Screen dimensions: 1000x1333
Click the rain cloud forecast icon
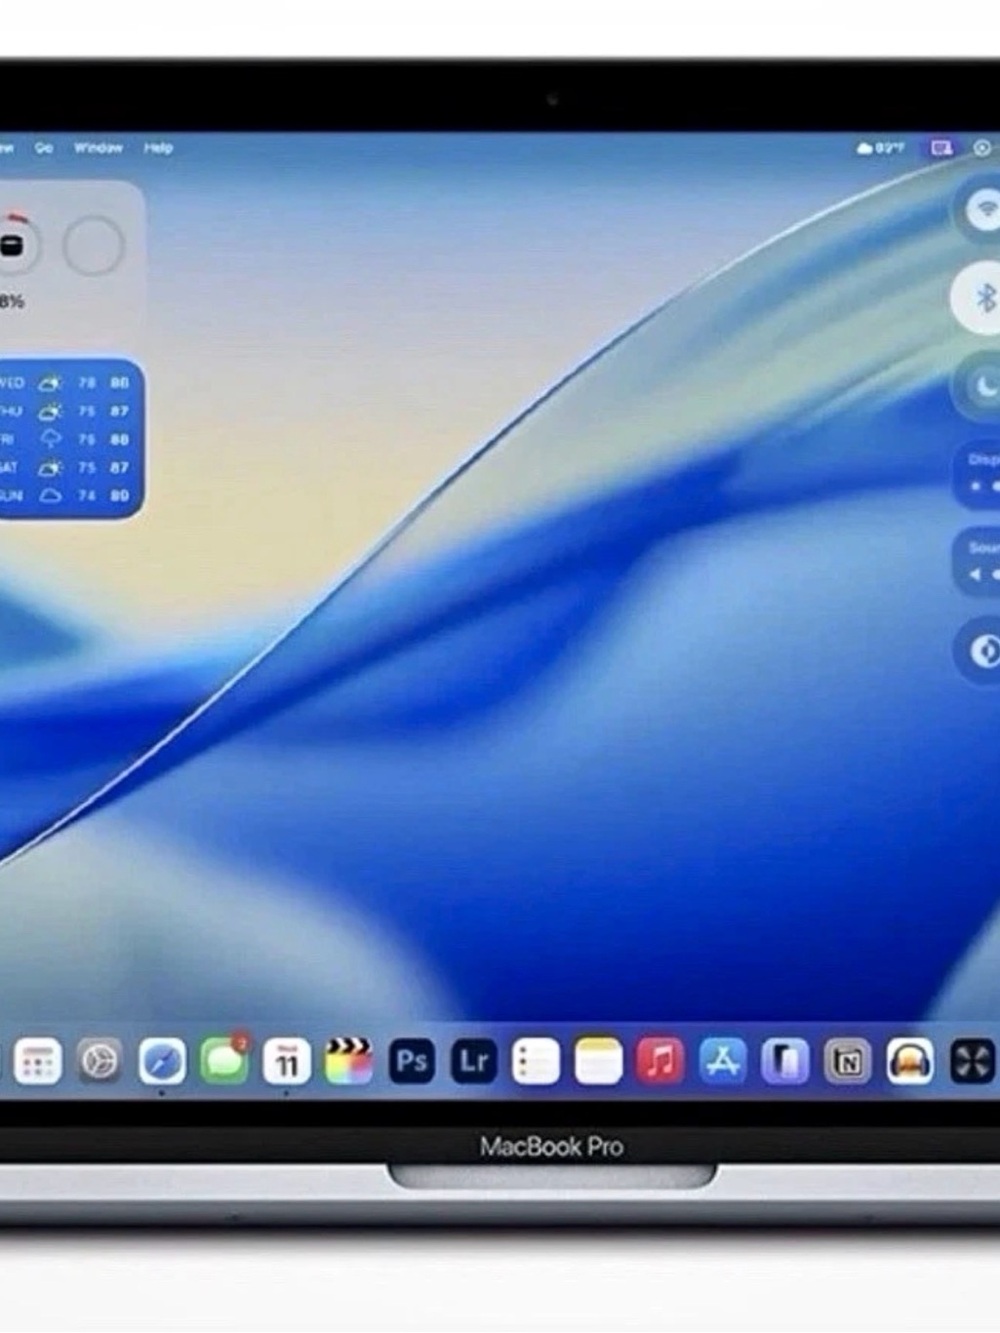[x=50, y=439]
